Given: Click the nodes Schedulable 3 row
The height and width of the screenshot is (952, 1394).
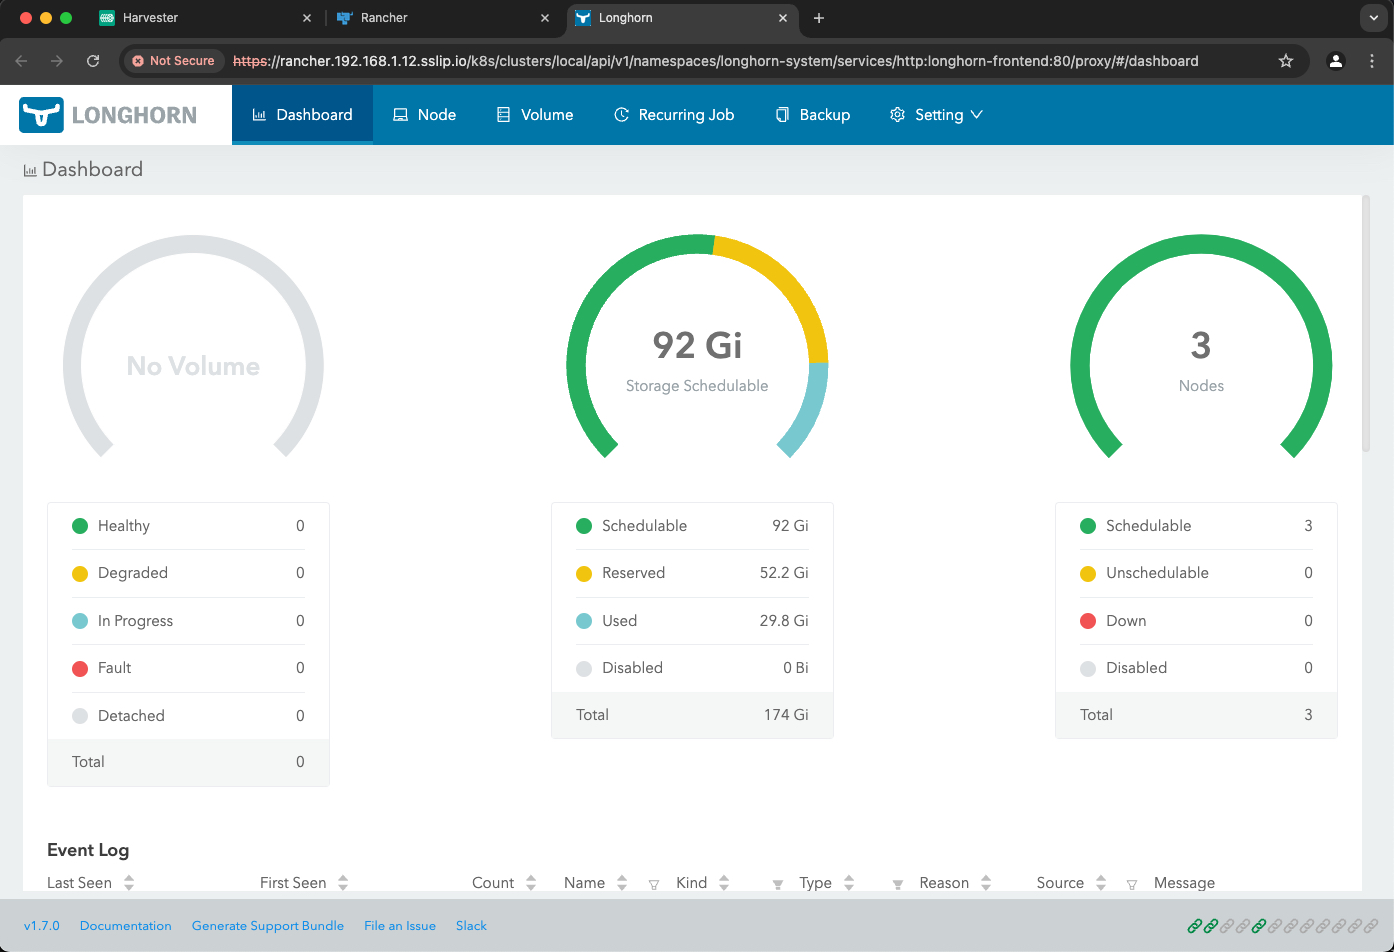Looking at the screenshot, I should pyautogui.click(x=1196, y=526).
